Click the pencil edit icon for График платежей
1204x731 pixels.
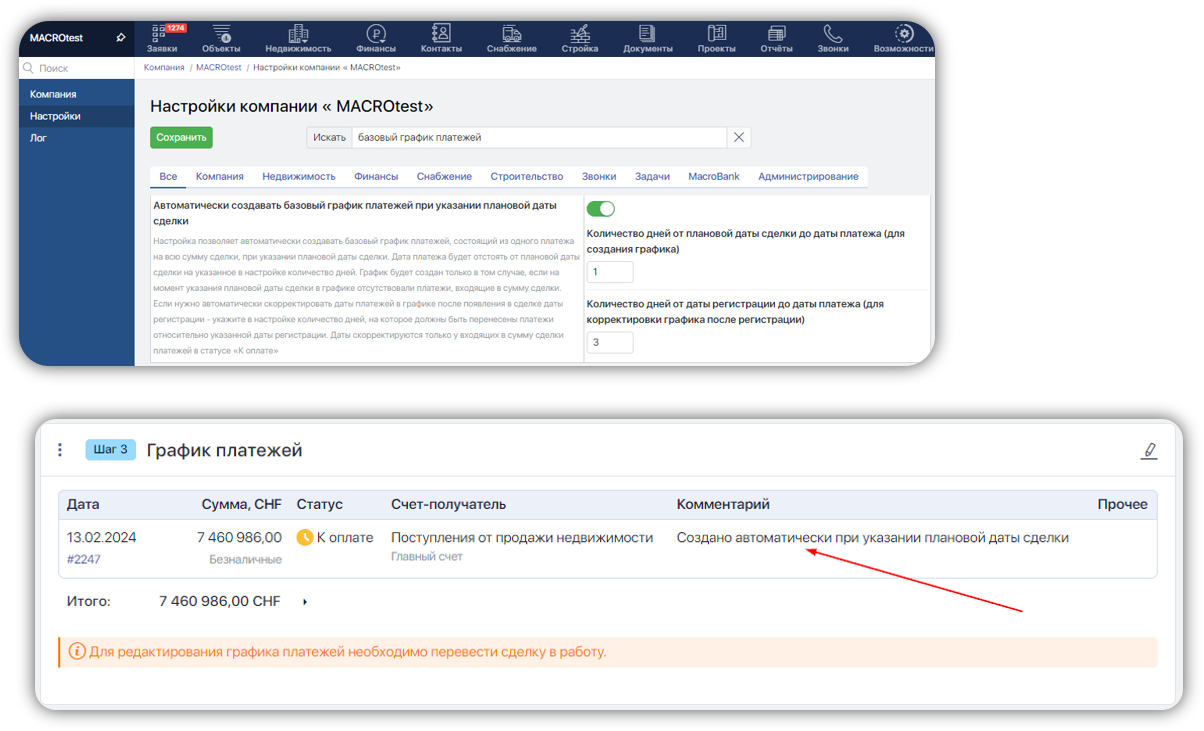(1149, 451)
